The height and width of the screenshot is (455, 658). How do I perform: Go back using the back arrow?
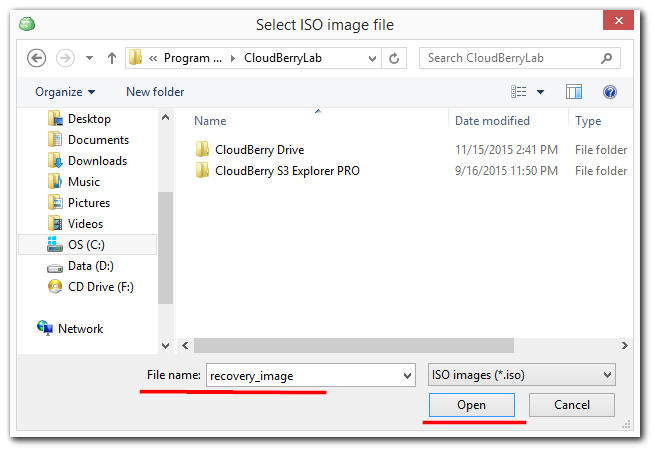(x=37, y=58)
